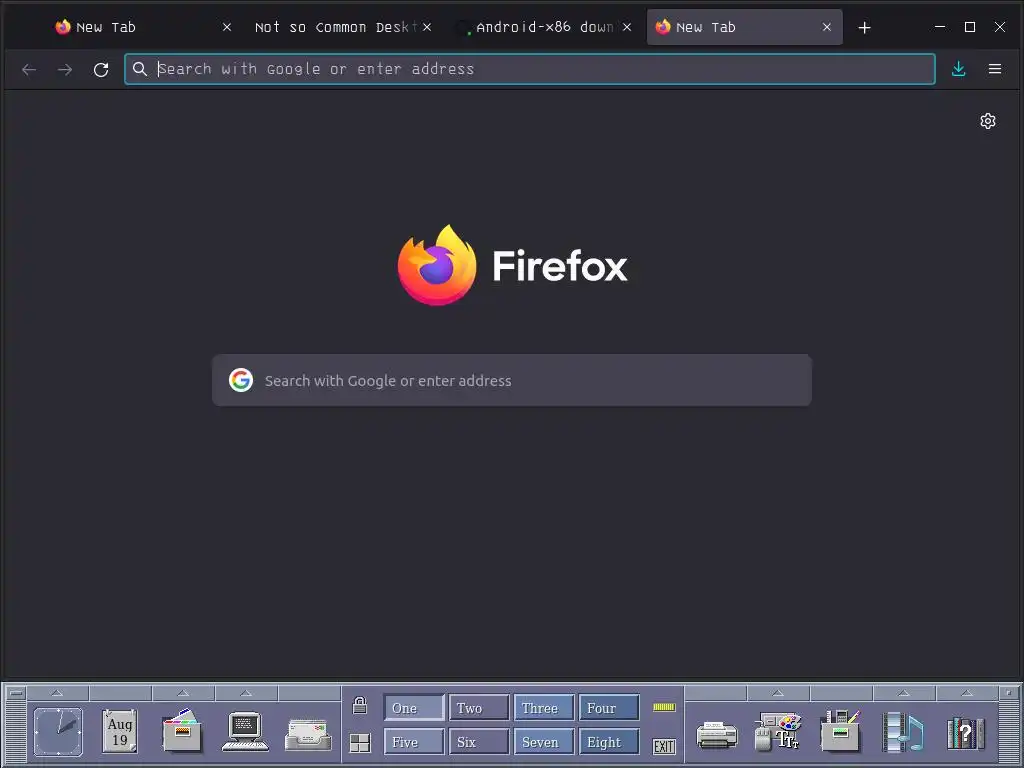
Task: Switch to workspace Two
Action: pyautogui.click(x=479, y=708)
